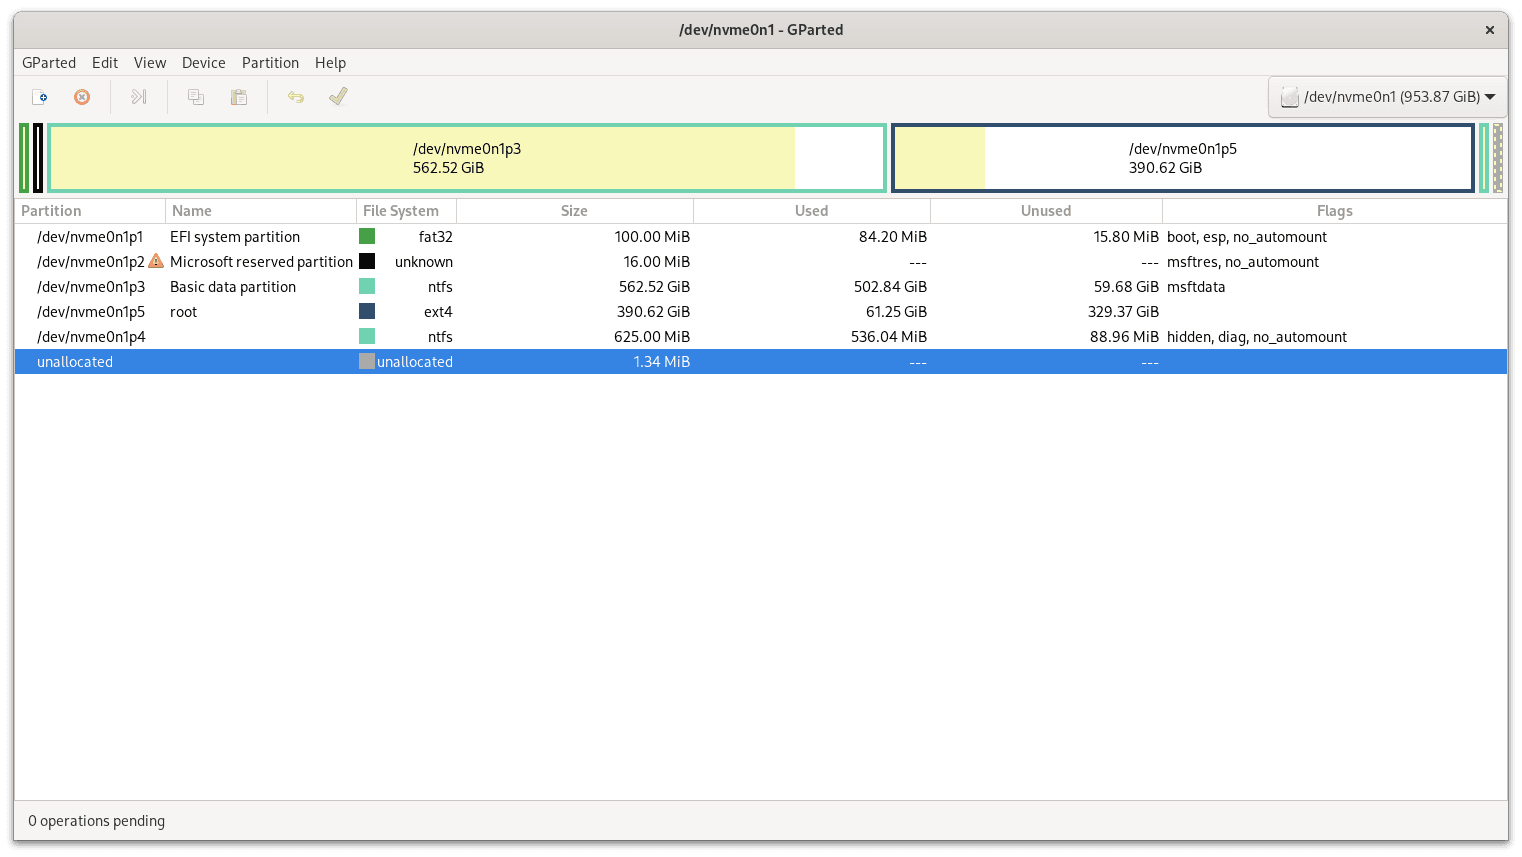Close the GParted window
The width and height of the screenshot is (1522, 857).
click(1490, 30)
